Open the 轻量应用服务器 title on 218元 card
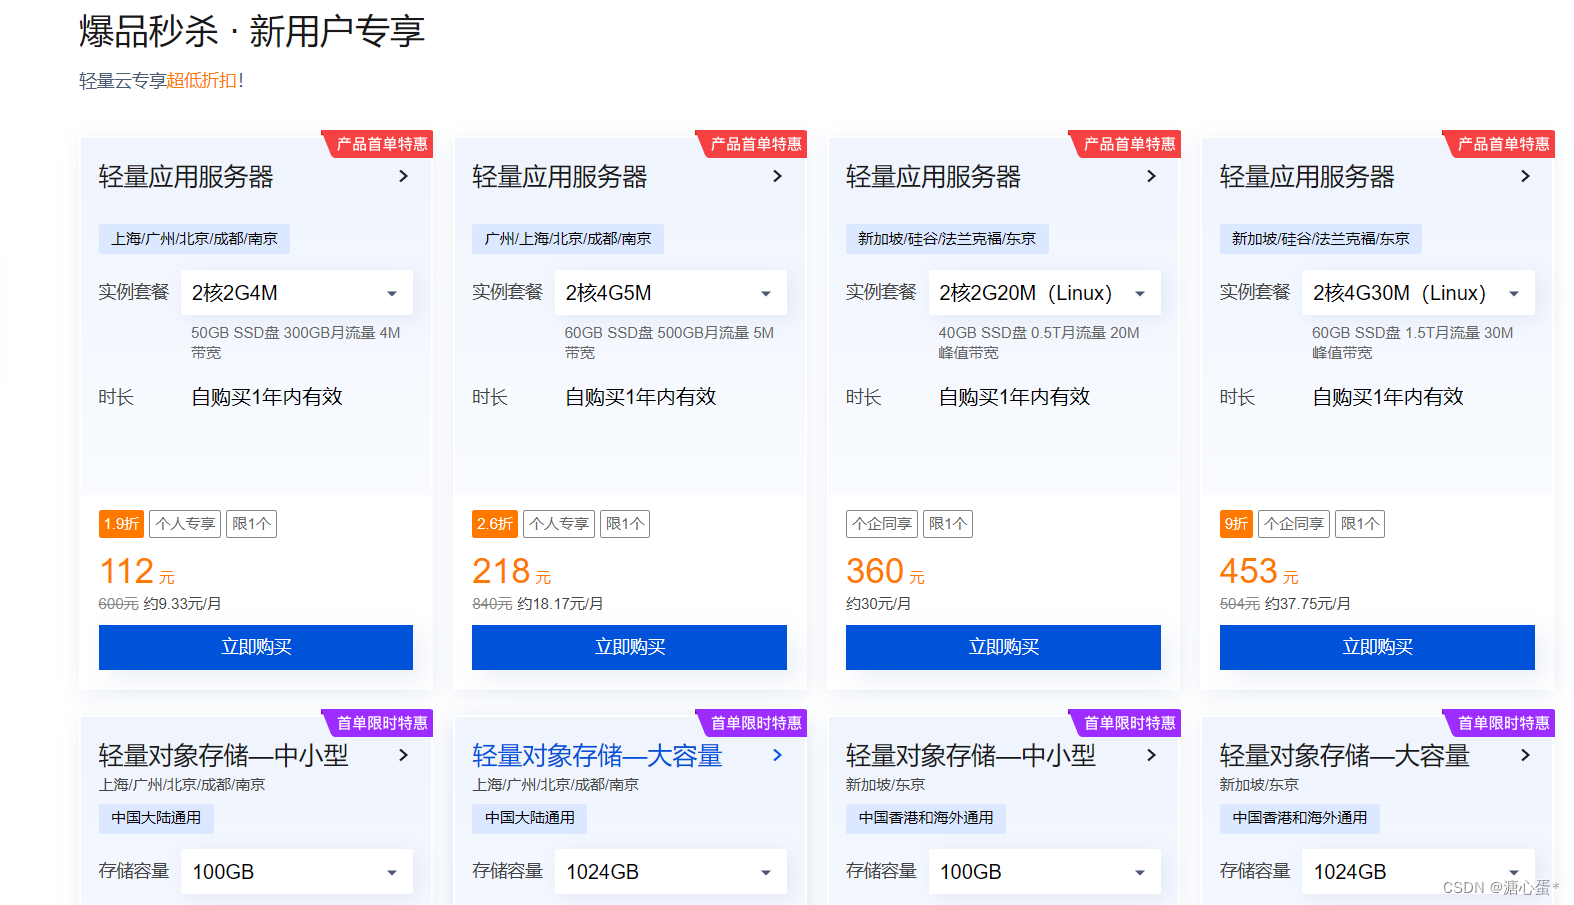This screenshot has height=905, width=1574. coord(560,177)
